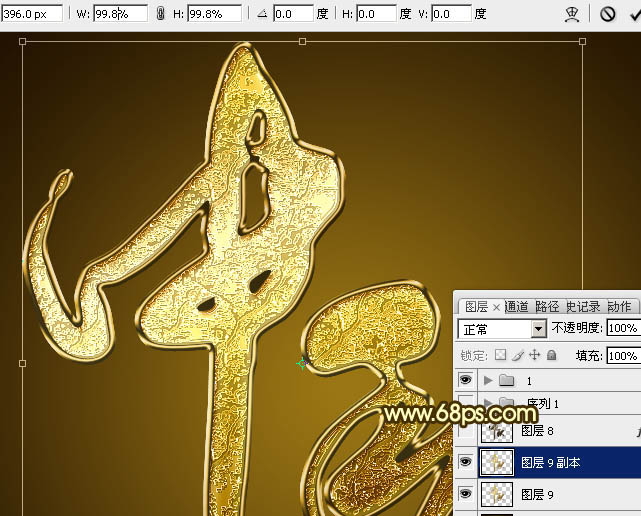Click the lock all padlock icon
Screen dimensions: 641x516
[x=551, y=354]
